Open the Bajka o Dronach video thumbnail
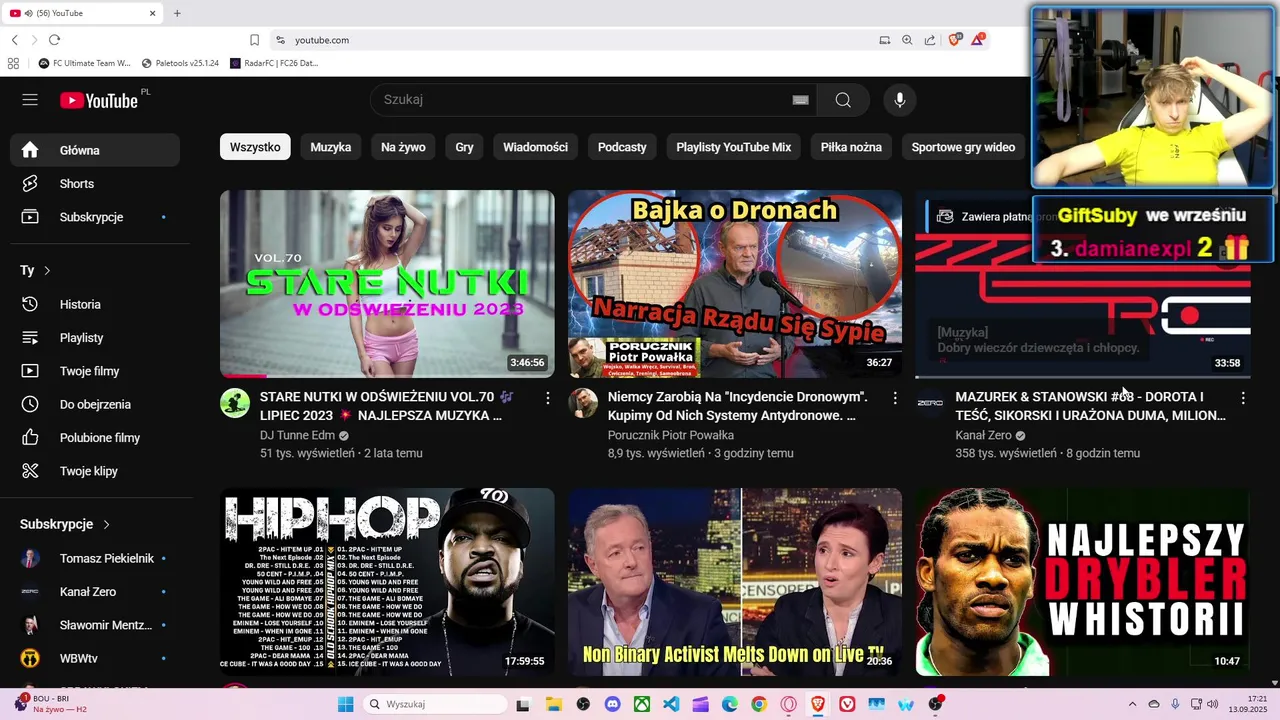1280x720 pixels. point(735,284)
